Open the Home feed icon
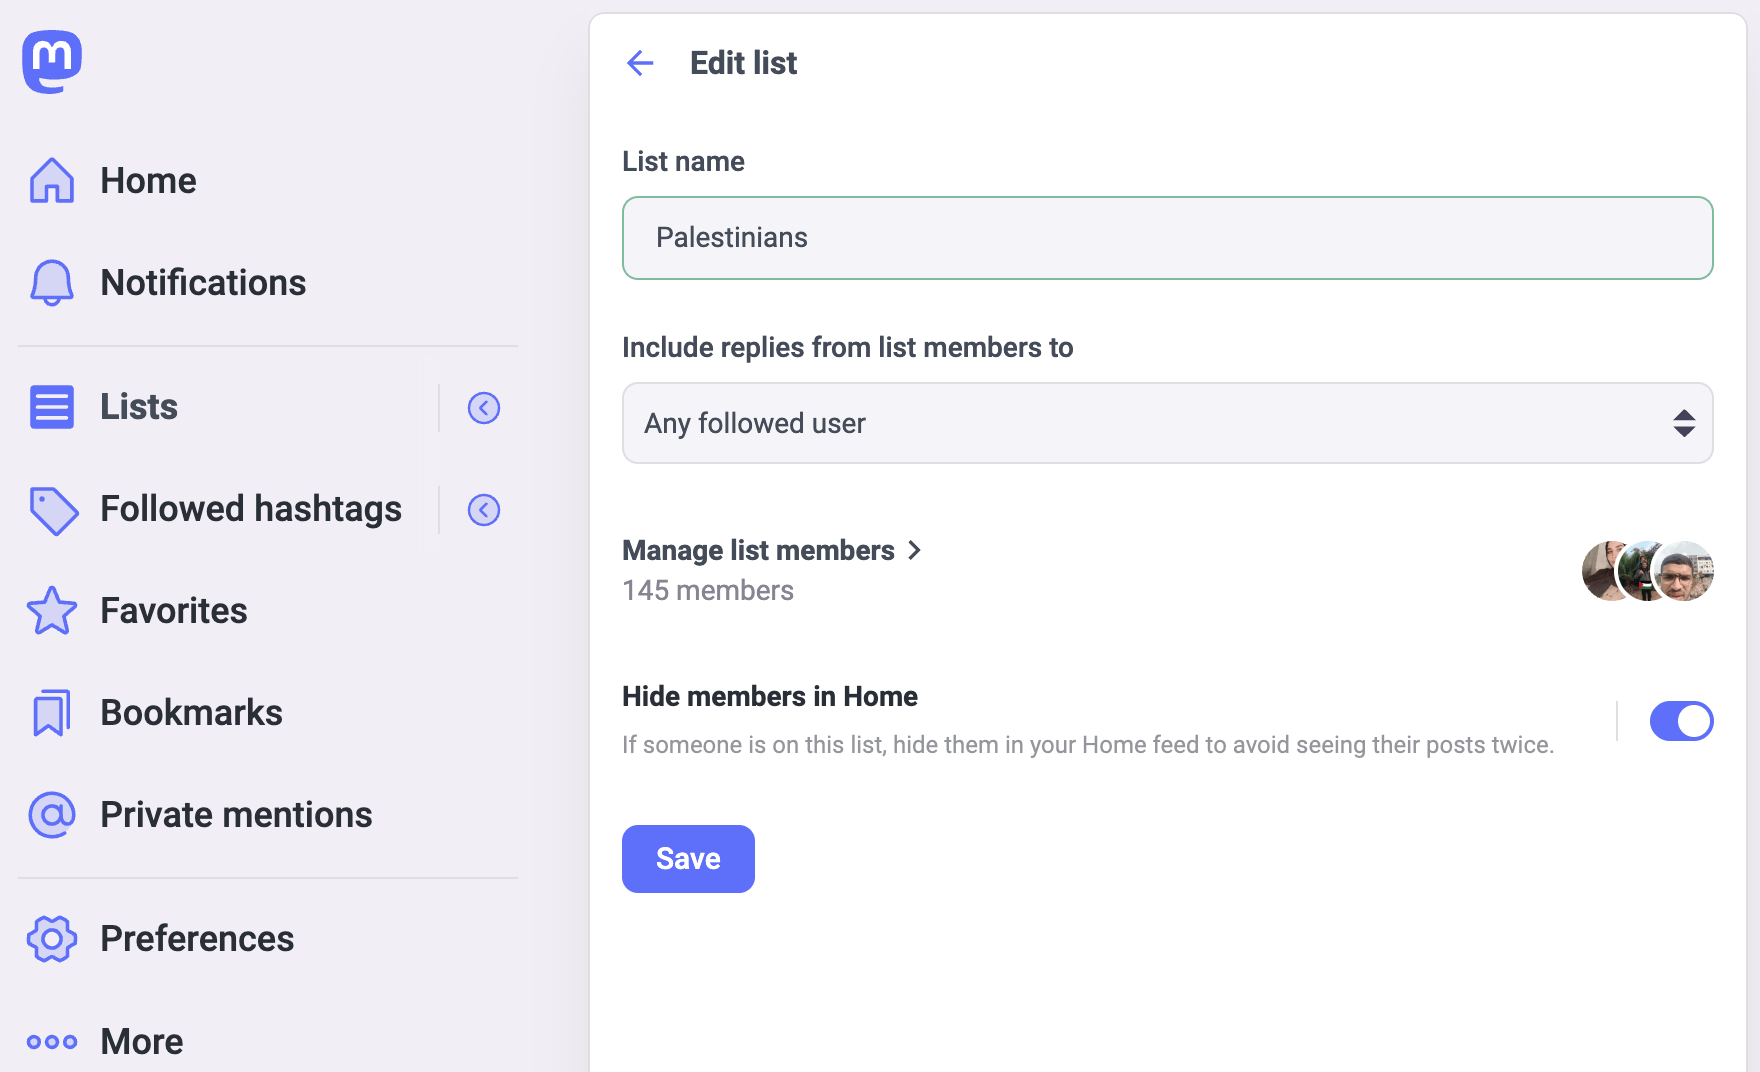Screen dimensions: 1760x1072 coord(51,180)
